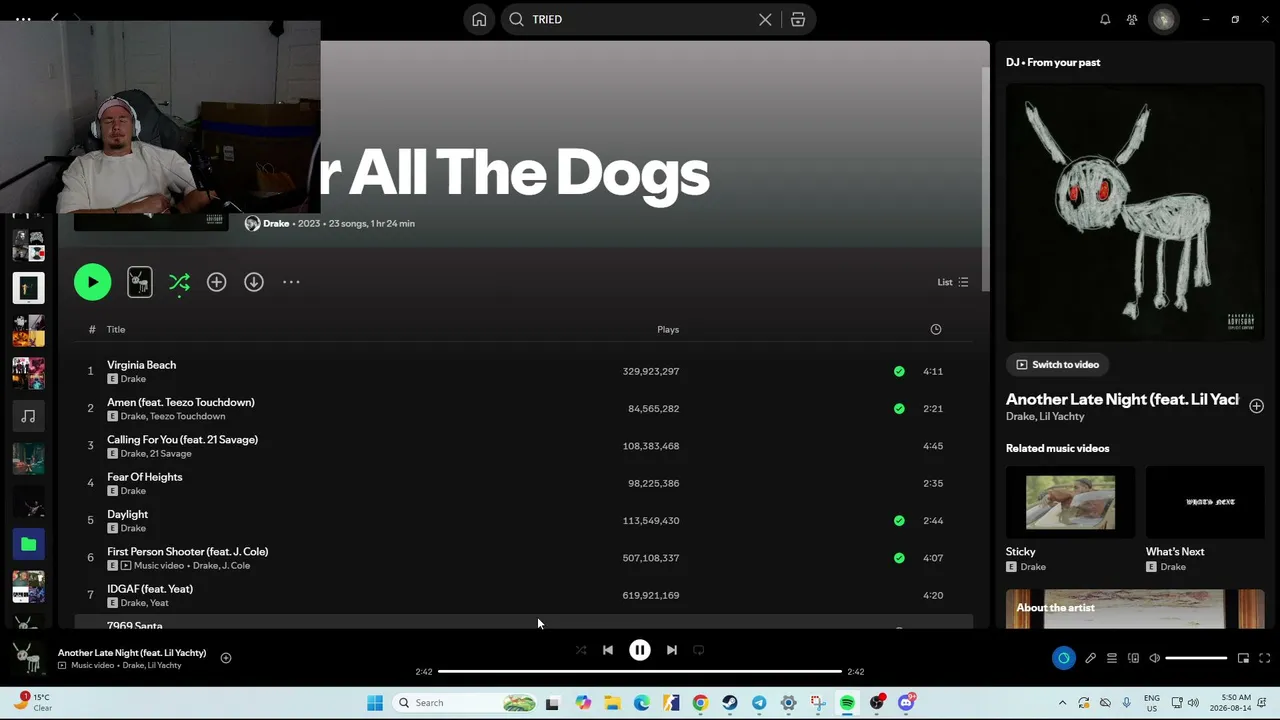Toggle shuffle in the playback bar
1280x720 pixels.
tap(581, 650)
